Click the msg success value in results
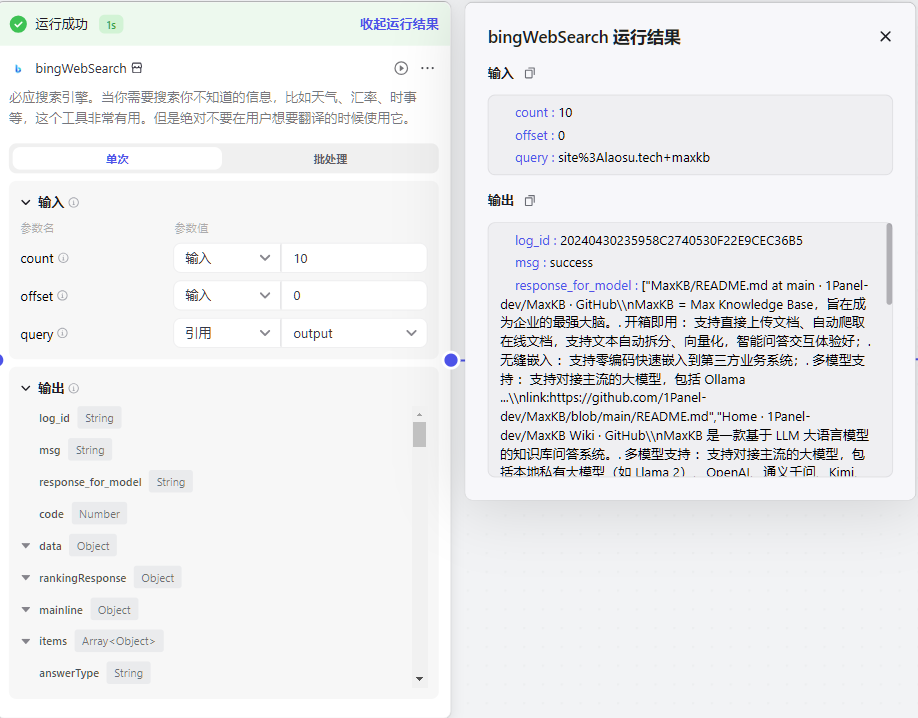Screen dimensions: 918x718 571,263
